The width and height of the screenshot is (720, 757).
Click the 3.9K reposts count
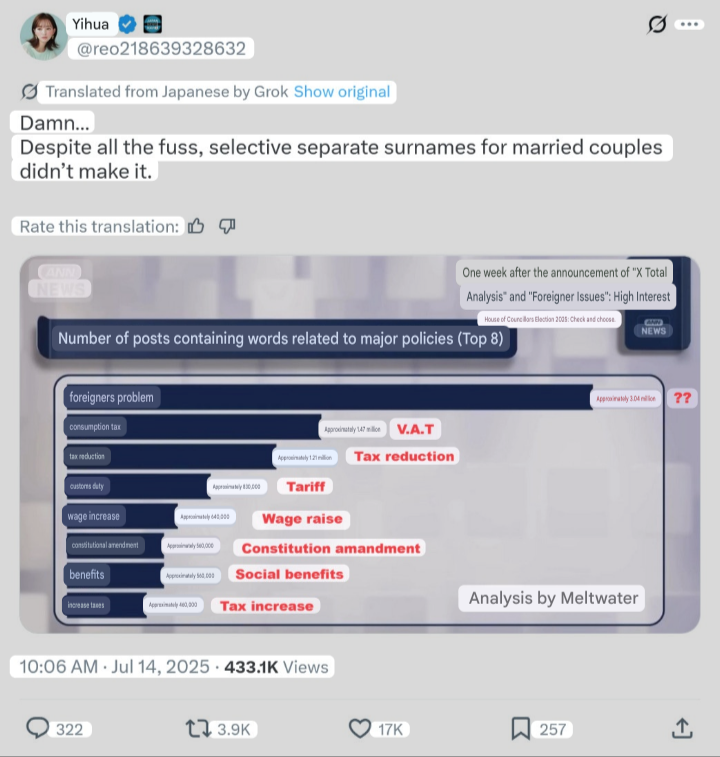[x=234, y=729]
